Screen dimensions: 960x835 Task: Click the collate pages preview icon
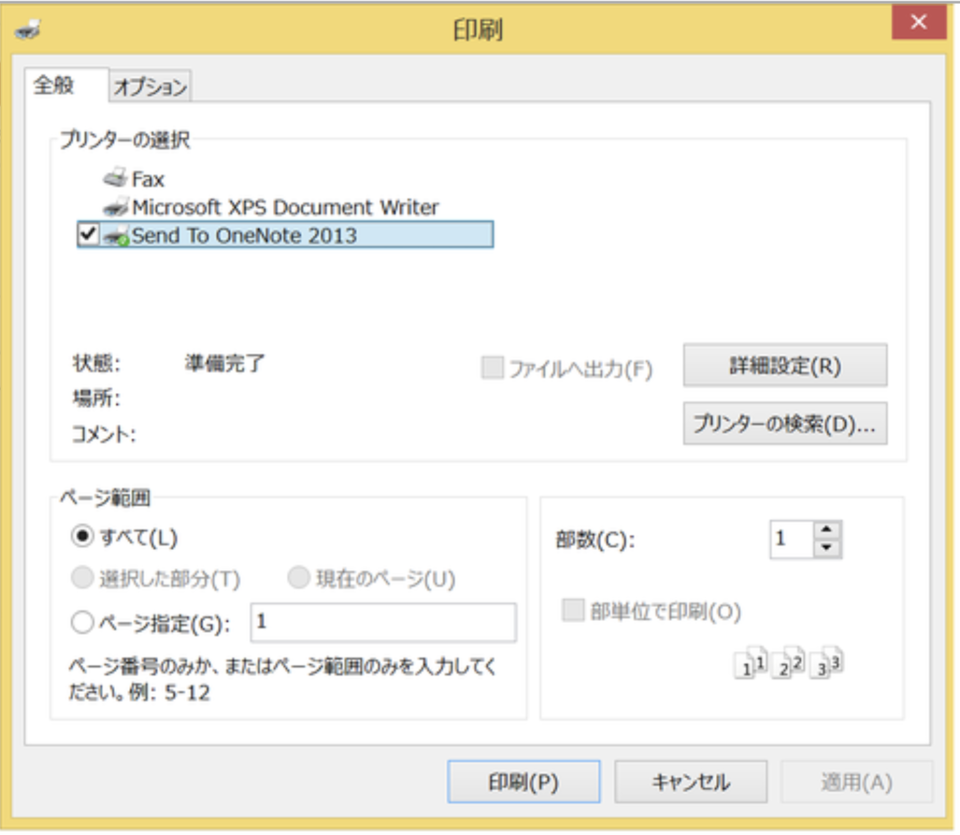[789, 662]
